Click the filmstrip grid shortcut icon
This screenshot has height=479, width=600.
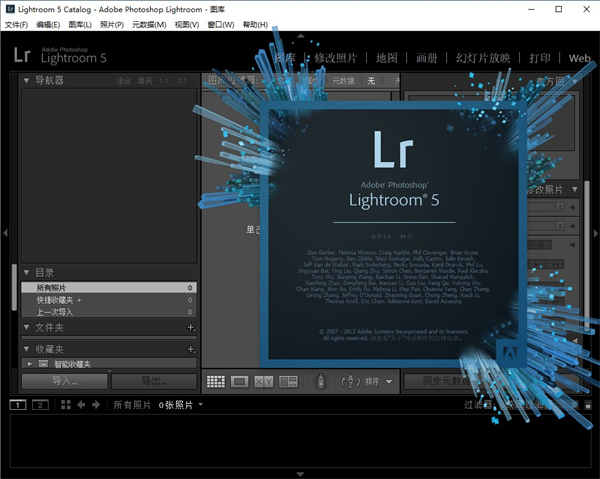(x=66, y=405)
